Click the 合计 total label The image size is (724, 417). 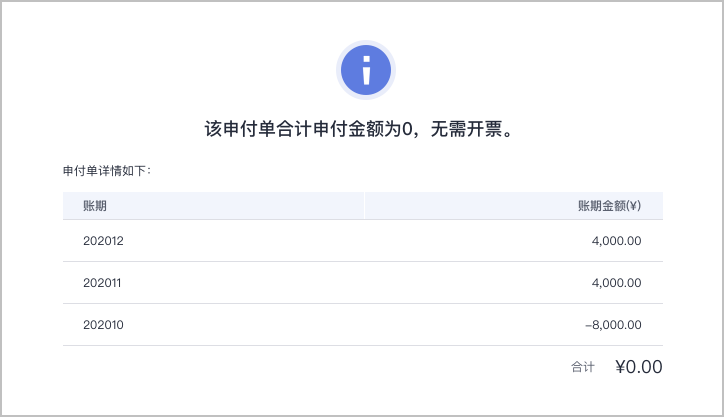[583, 367]
